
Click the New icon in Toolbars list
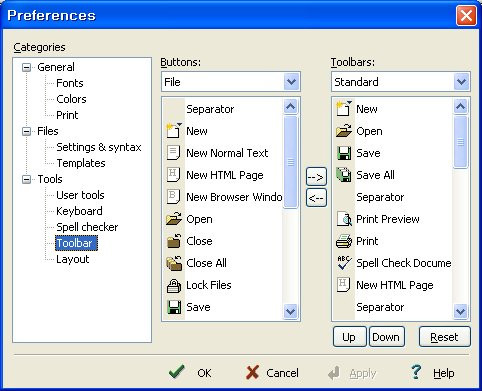tap(344, 108)
